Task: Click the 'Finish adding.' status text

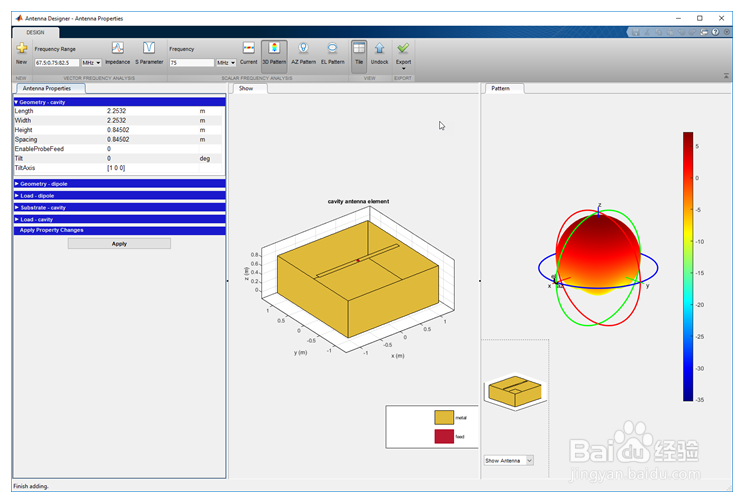Action: pyautogui.click(x=31, y=486)
